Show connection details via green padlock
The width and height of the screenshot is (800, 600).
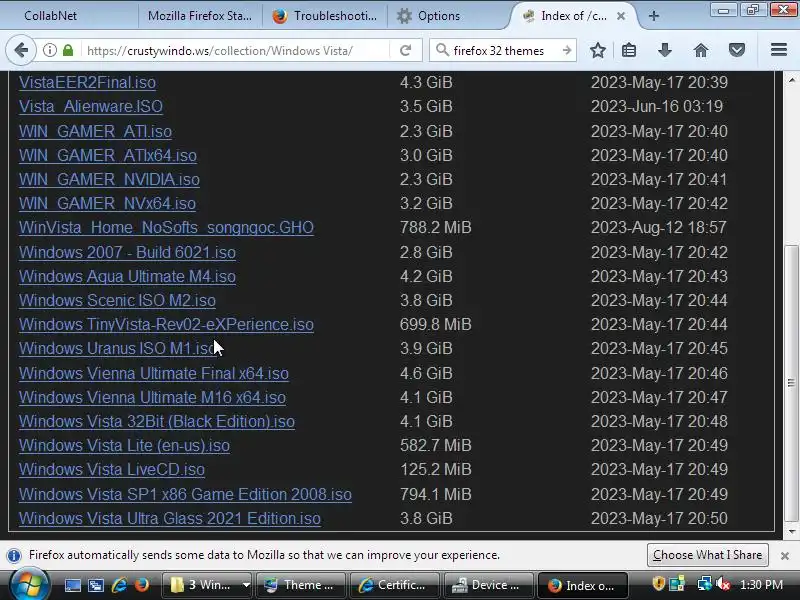click(x=68, y=51)
